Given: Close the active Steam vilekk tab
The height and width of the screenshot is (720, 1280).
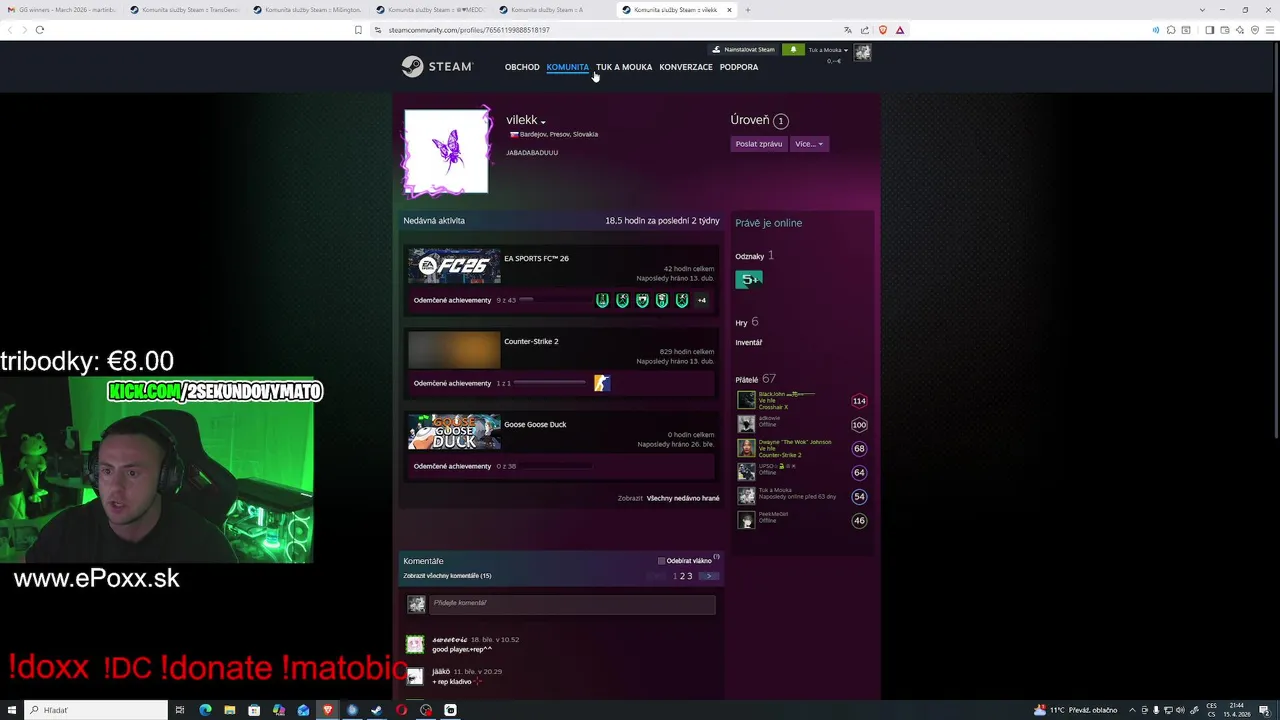Looking at the screenshot, I should [729, 10].
